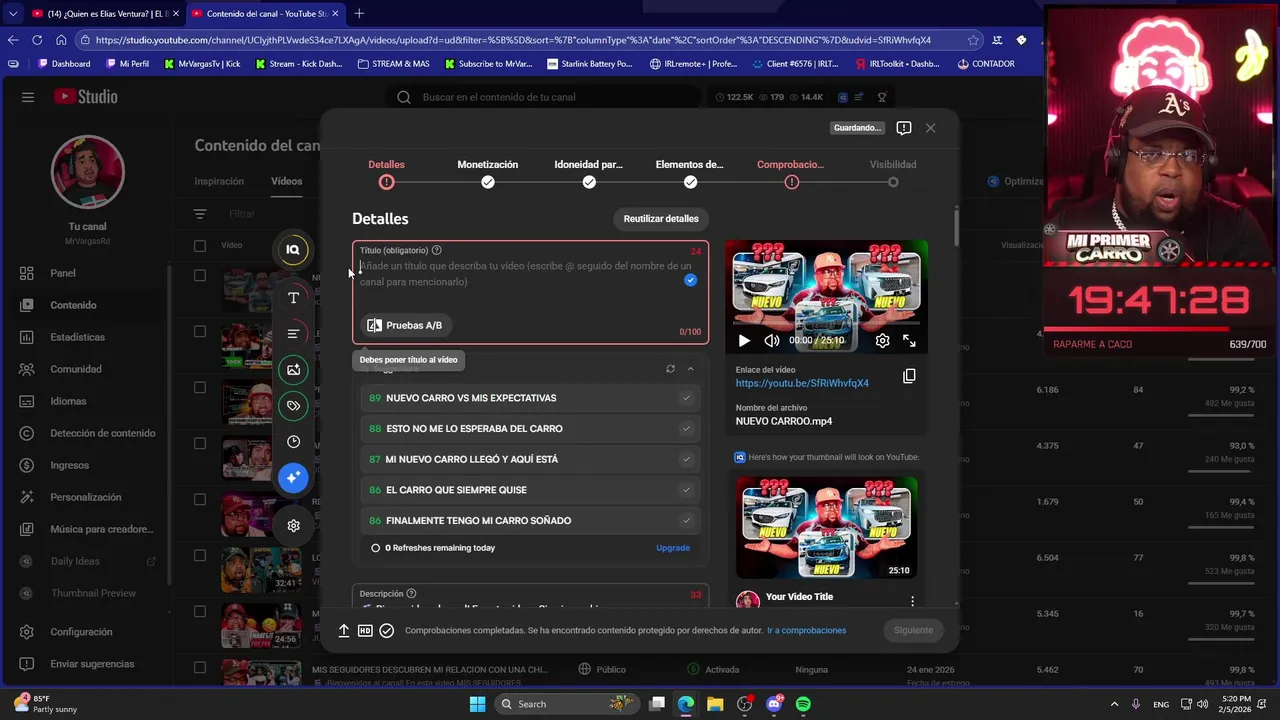This screenshot has height=720, width=1280.
Task: Open the filter icon in content list
Action: [x=200, y=214]
